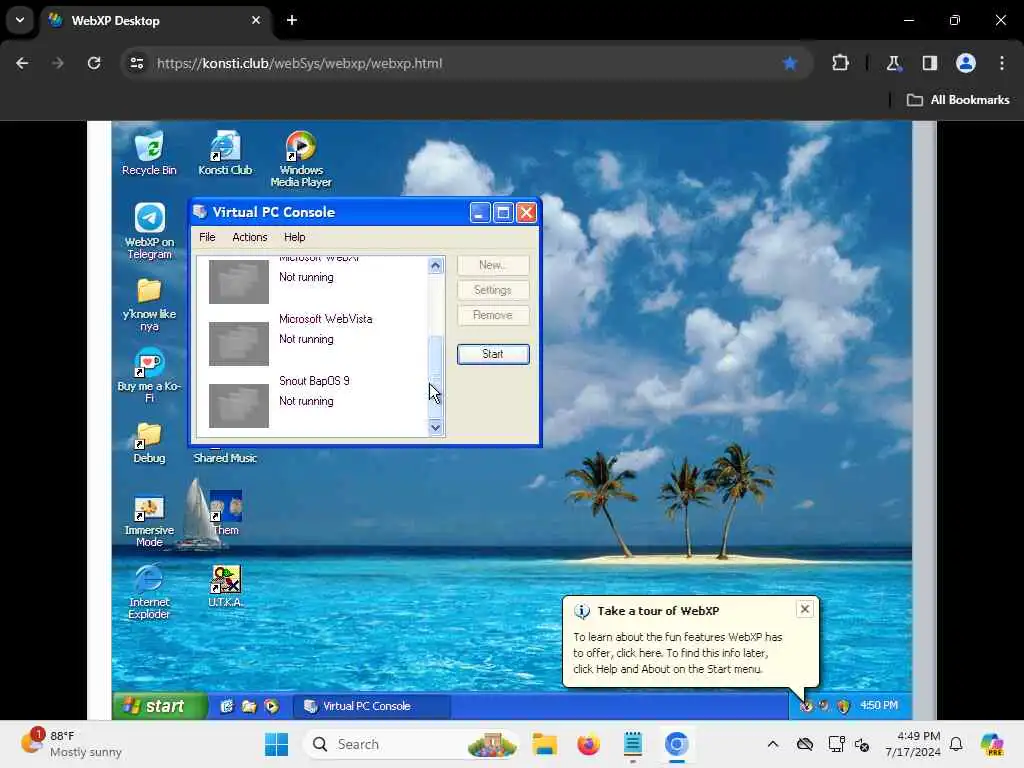1024x768 pixels.
Task: Open the notepad app icon in Windows taskbar
Action: point(633,744)
